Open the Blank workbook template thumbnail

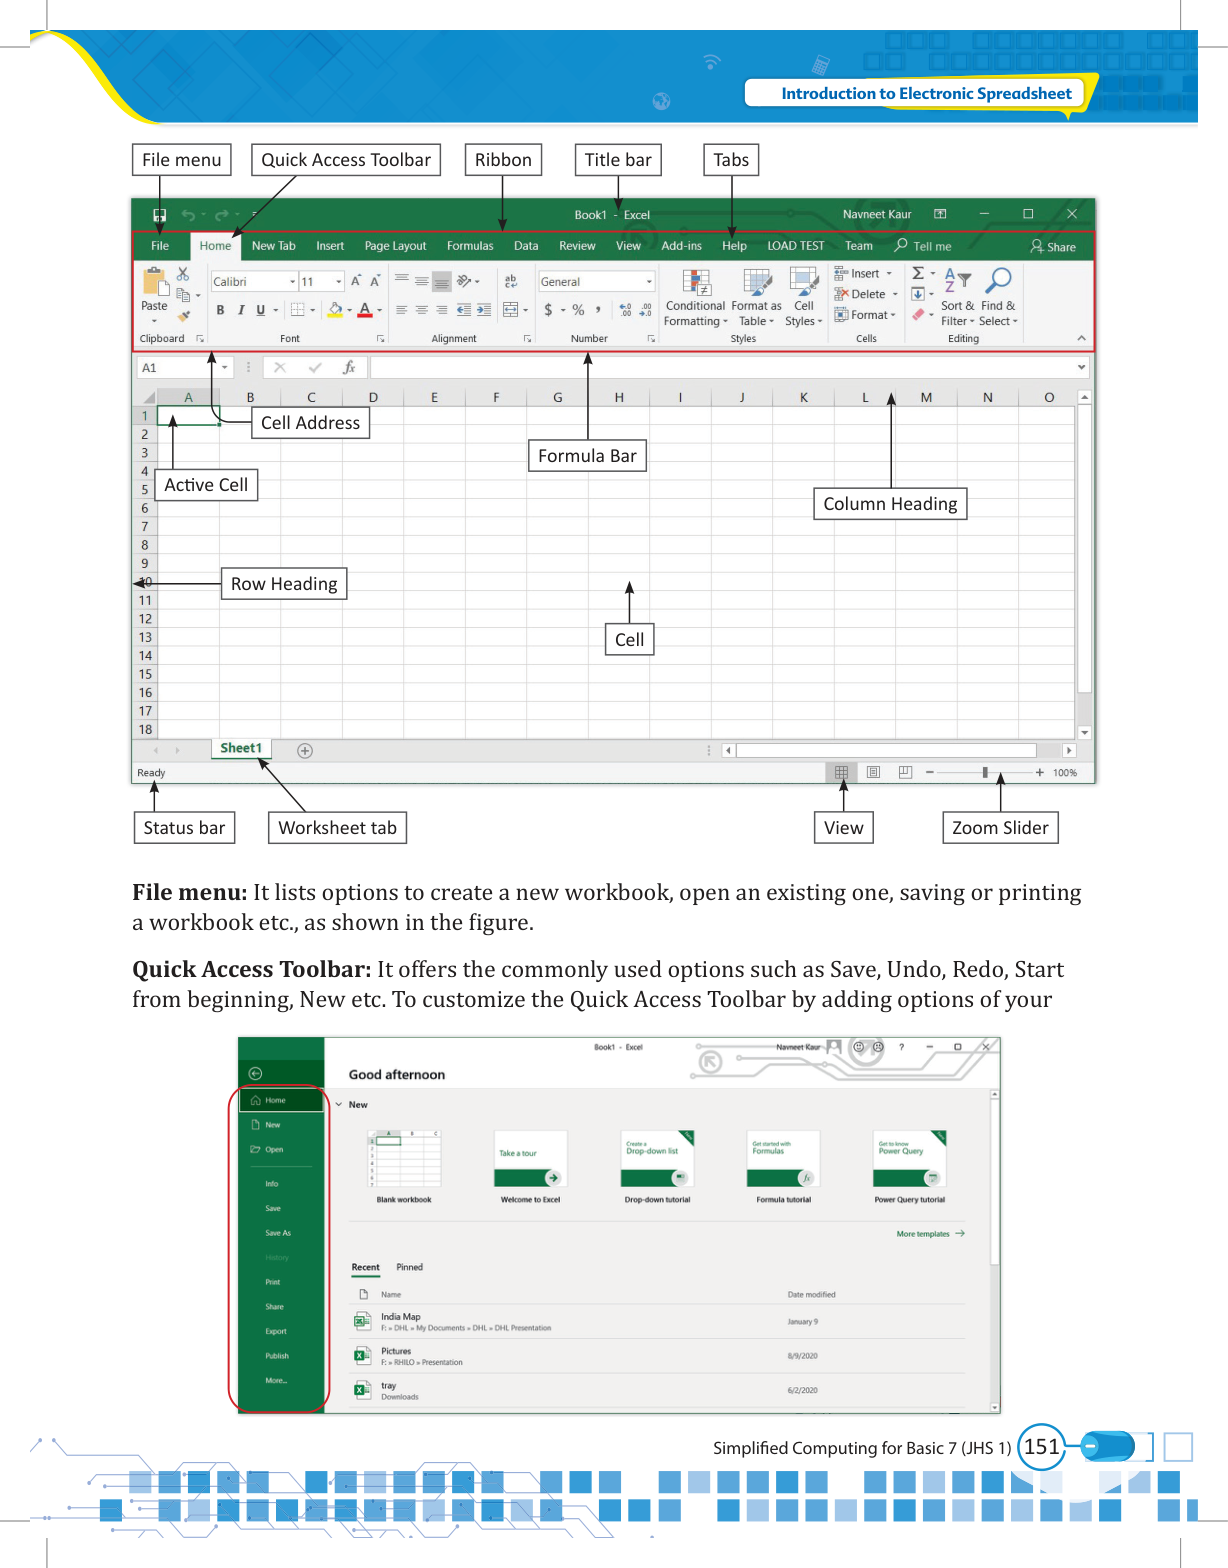404,1160
